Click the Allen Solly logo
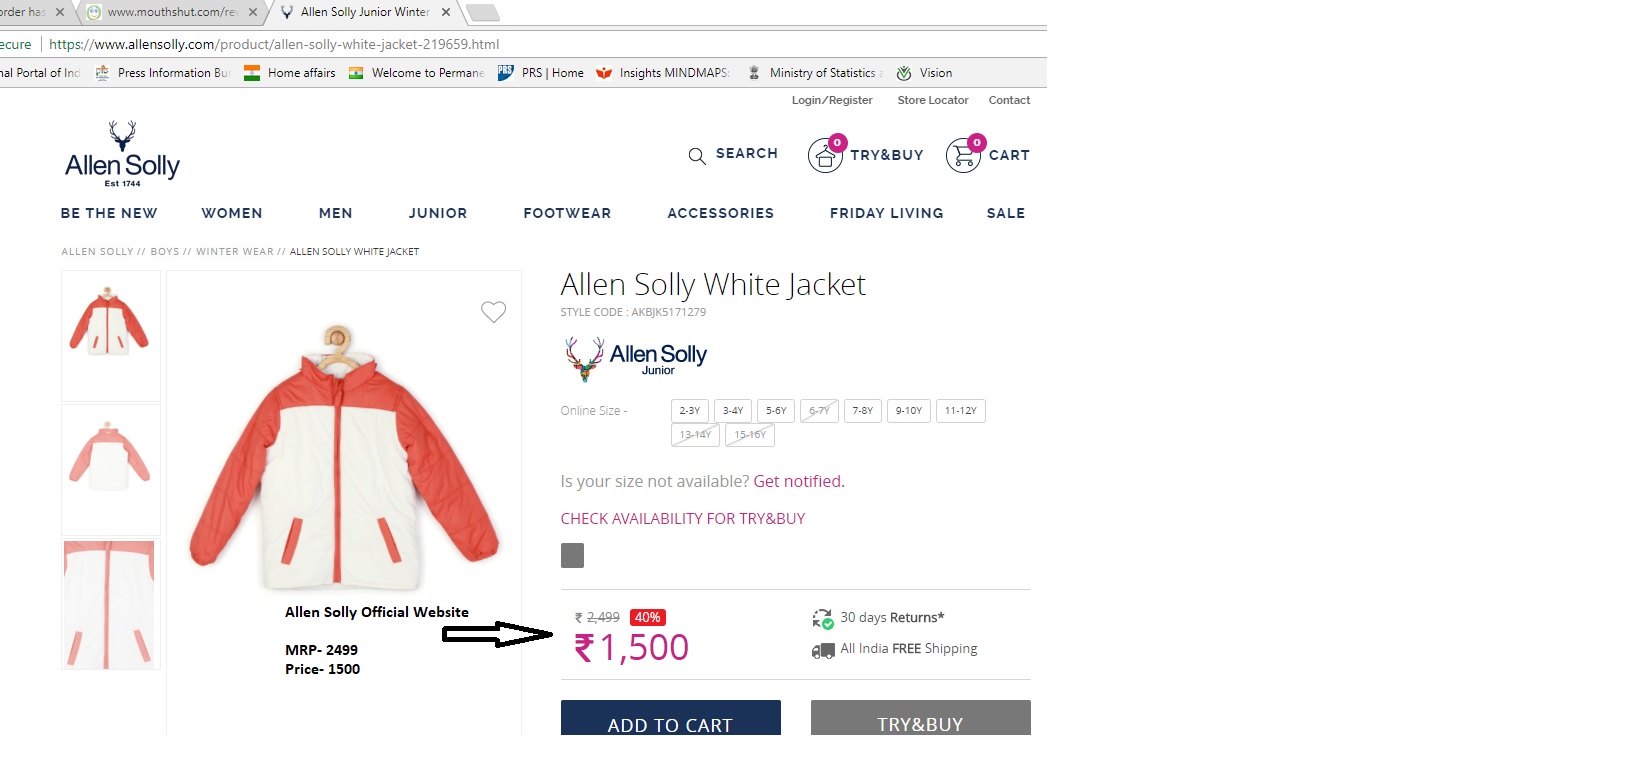1632x768 pixels. (122, 154)
